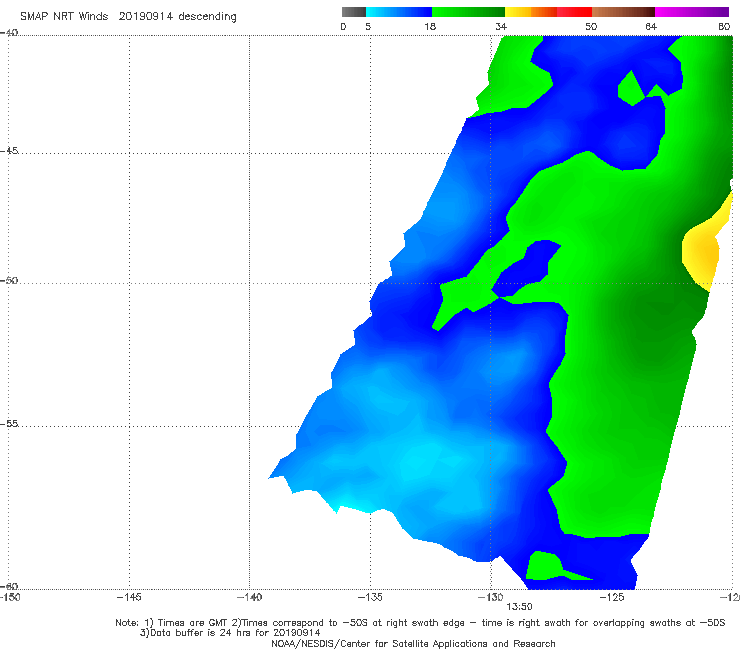
Task: Click the colorbar label '80'
Action: 724,26
